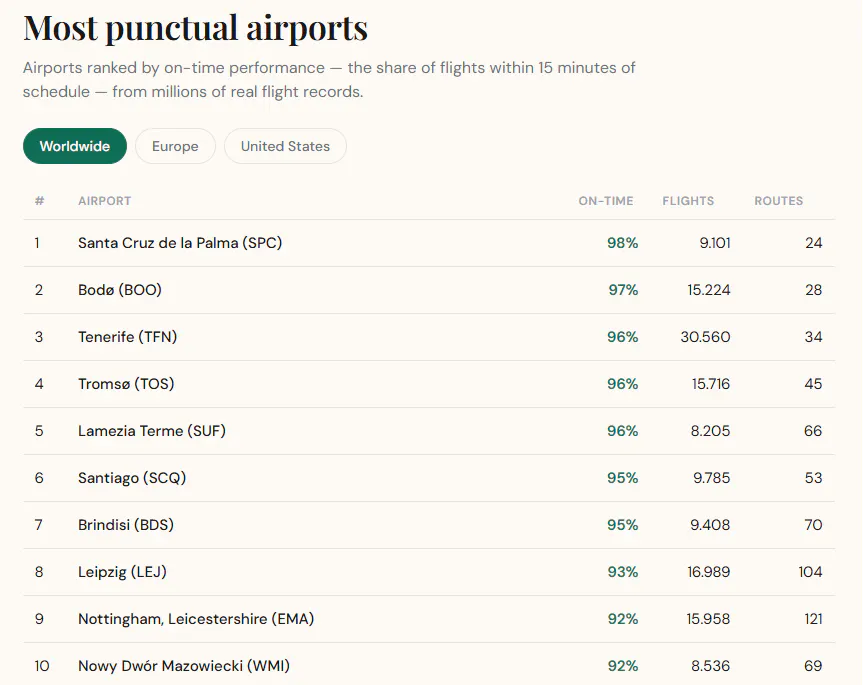Switch to the Europe tab

pyautogui.click(x=175, y=146)
